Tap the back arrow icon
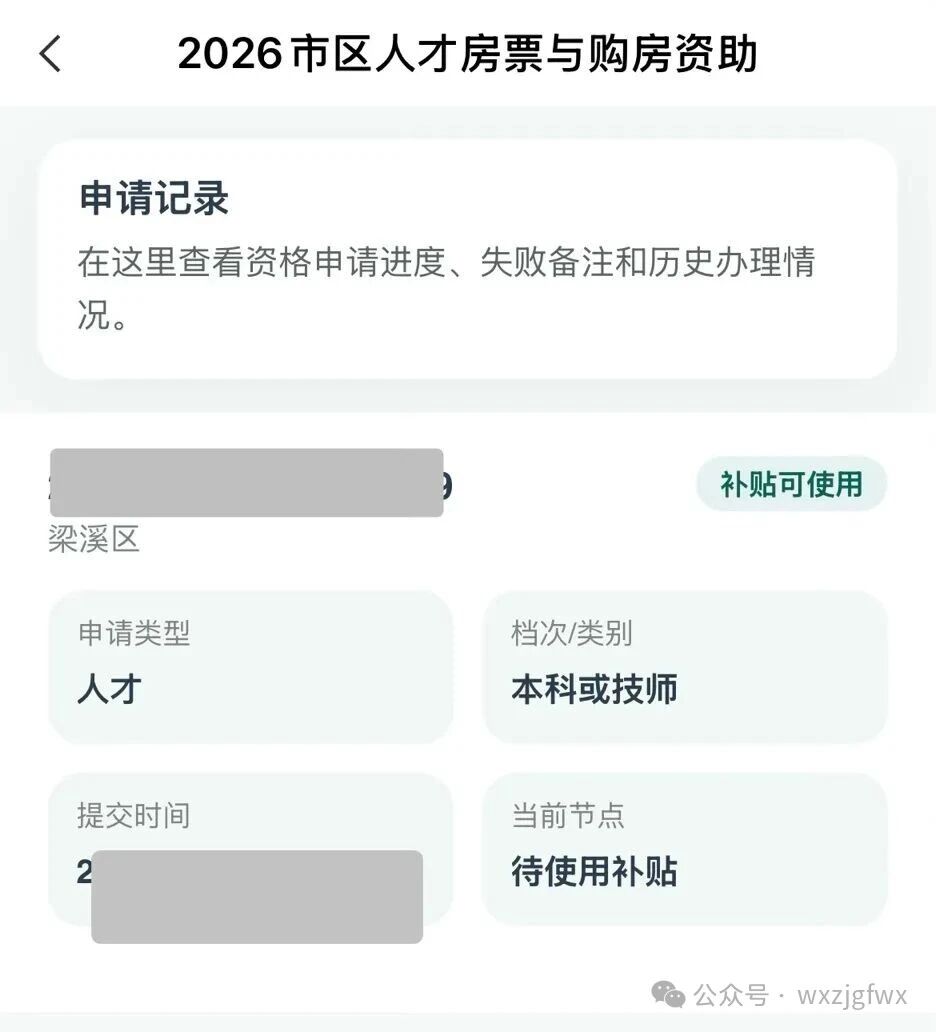 click(x=51, y=53)
